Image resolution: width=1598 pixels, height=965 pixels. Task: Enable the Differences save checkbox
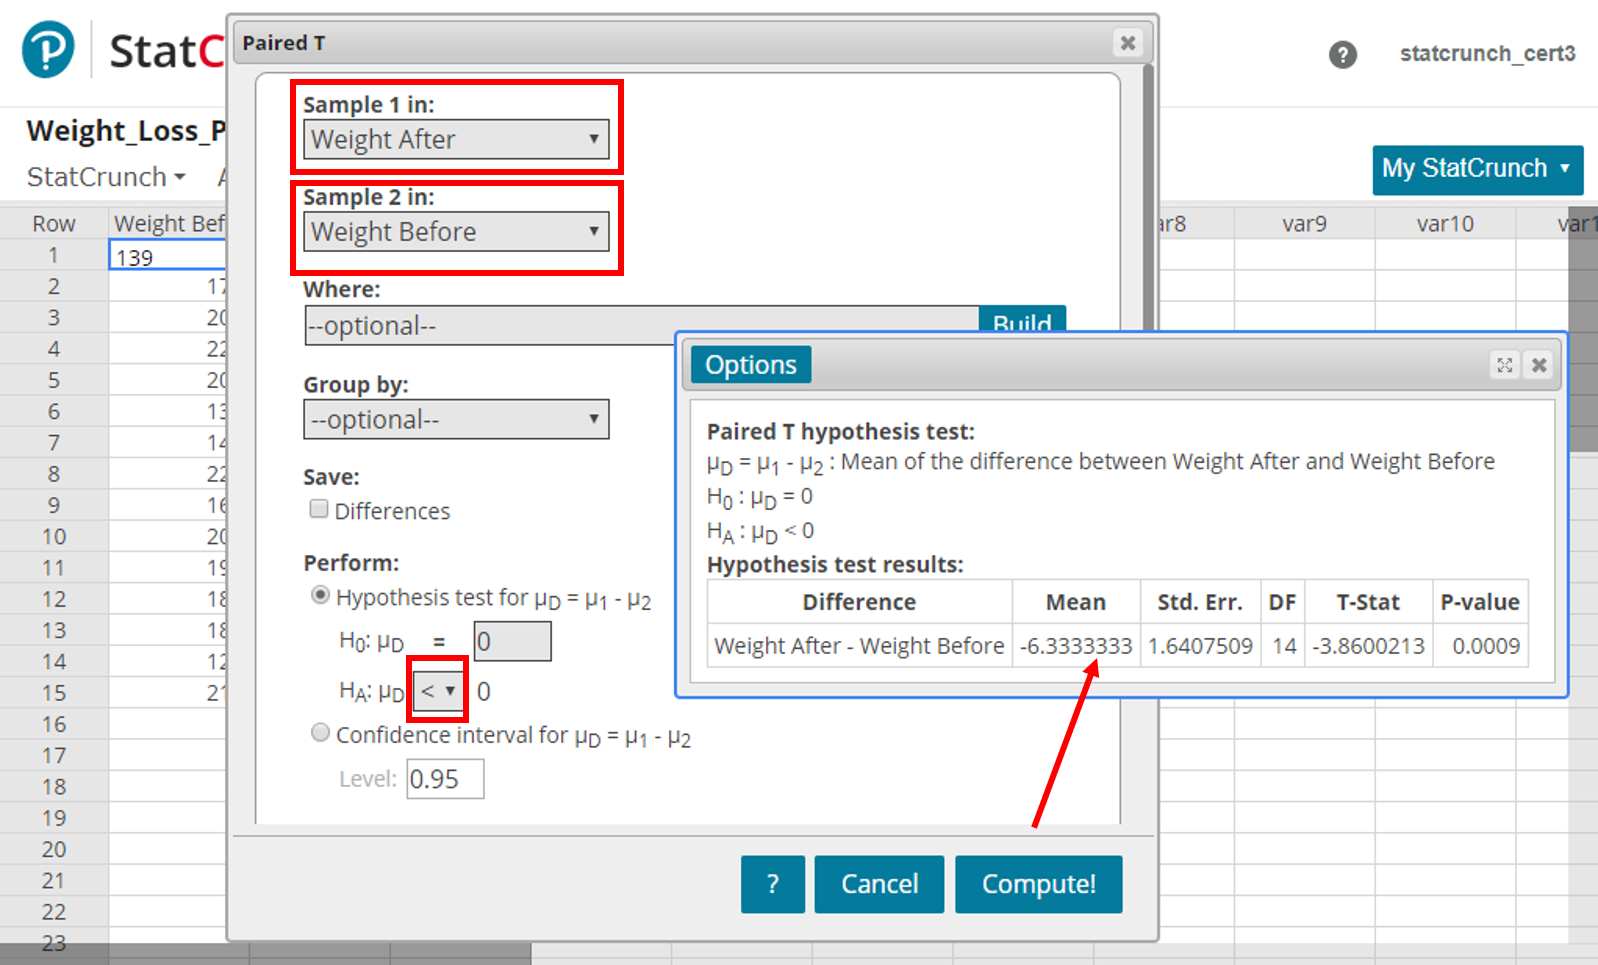click(319, 509)
